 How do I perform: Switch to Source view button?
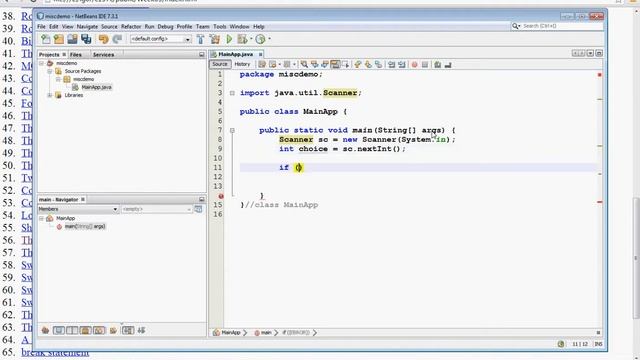(220, 64)
